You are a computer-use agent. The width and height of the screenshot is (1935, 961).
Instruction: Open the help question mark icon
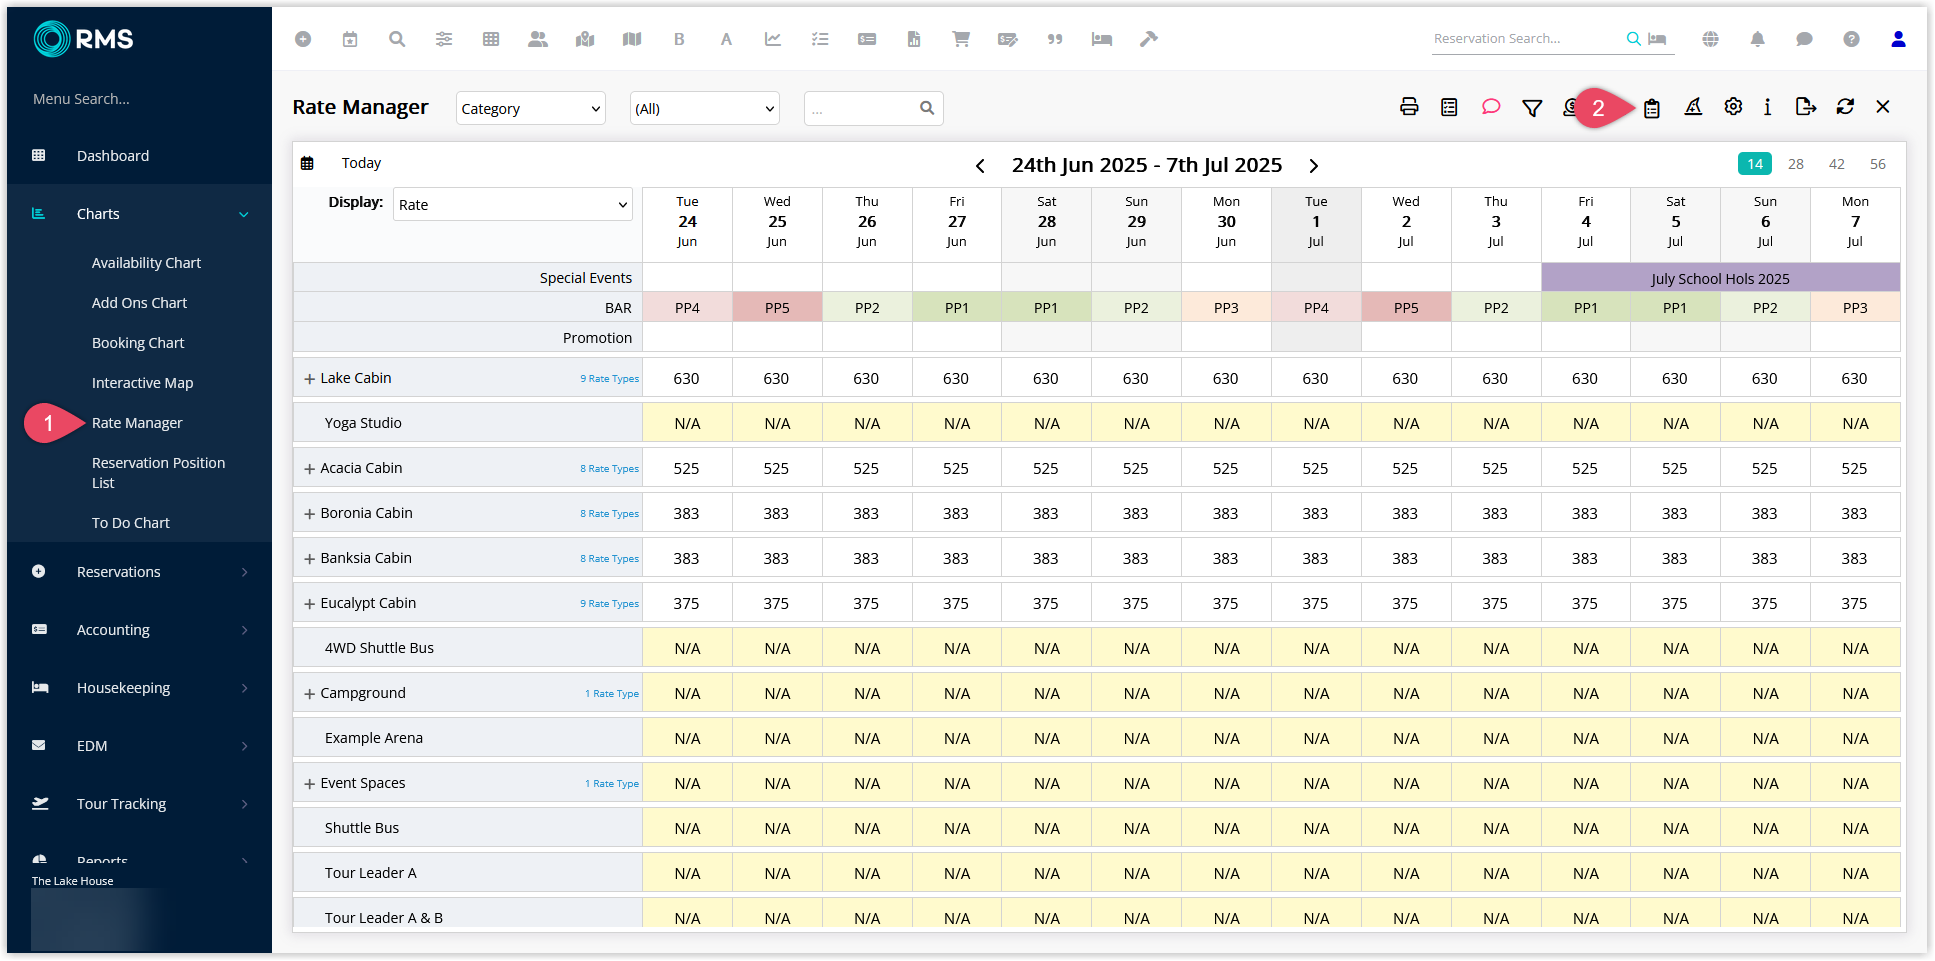pyautogui.click(x=1852, y=39)
